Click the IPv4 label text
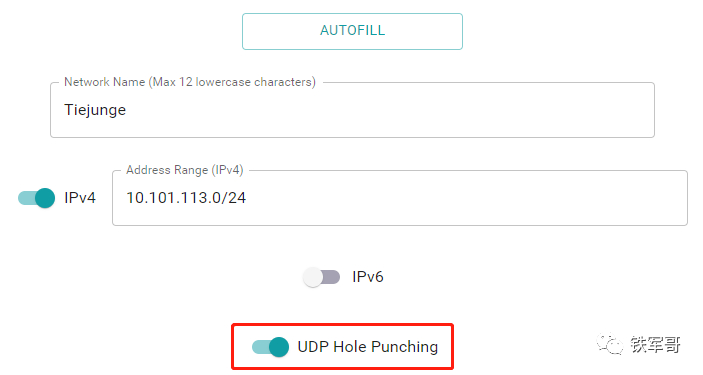 tap(80, 198)
